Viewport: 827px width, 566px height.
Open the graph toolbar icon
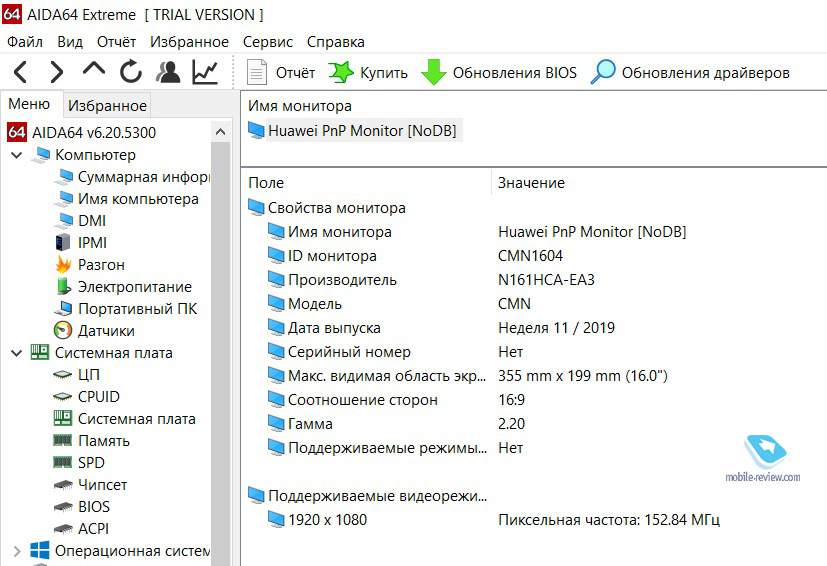[x=205, y=72]
